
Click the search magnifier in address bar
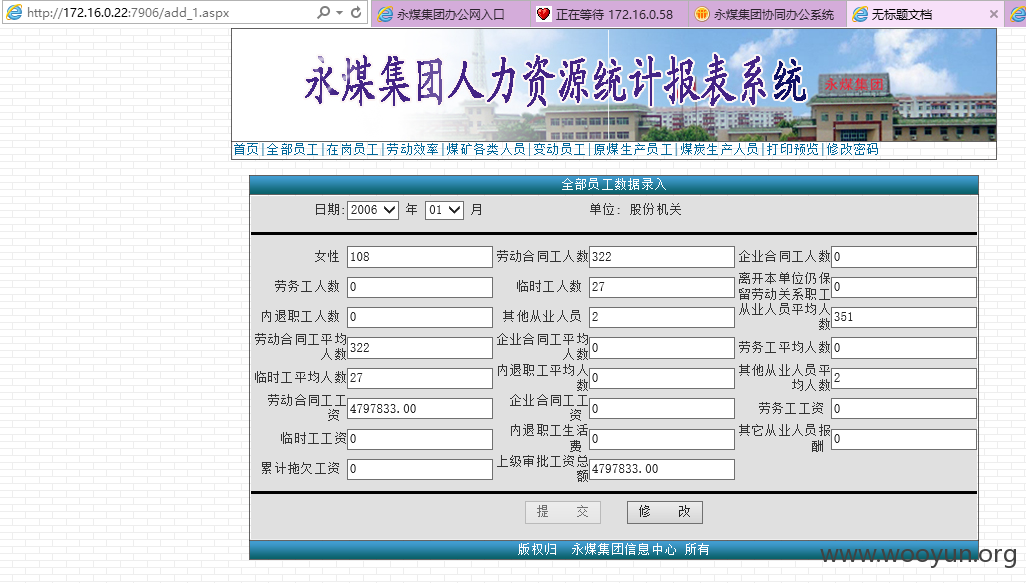click(x=323, y=12)
